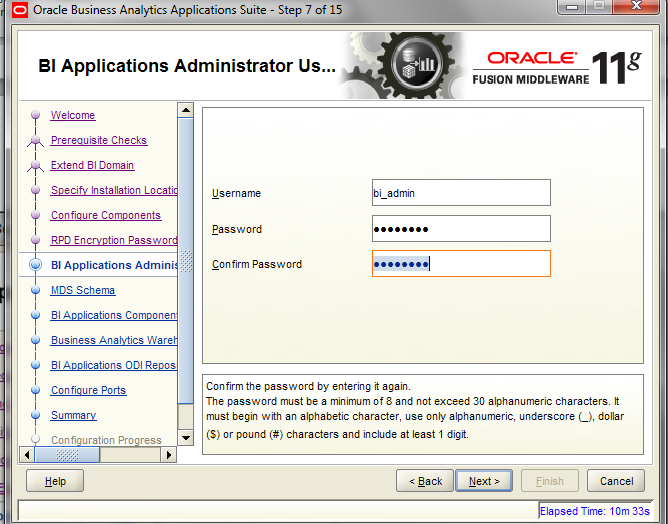Screen dimensions: 668x524
Task: Click the Configure Ports step bullet
Action: (36, 390)
